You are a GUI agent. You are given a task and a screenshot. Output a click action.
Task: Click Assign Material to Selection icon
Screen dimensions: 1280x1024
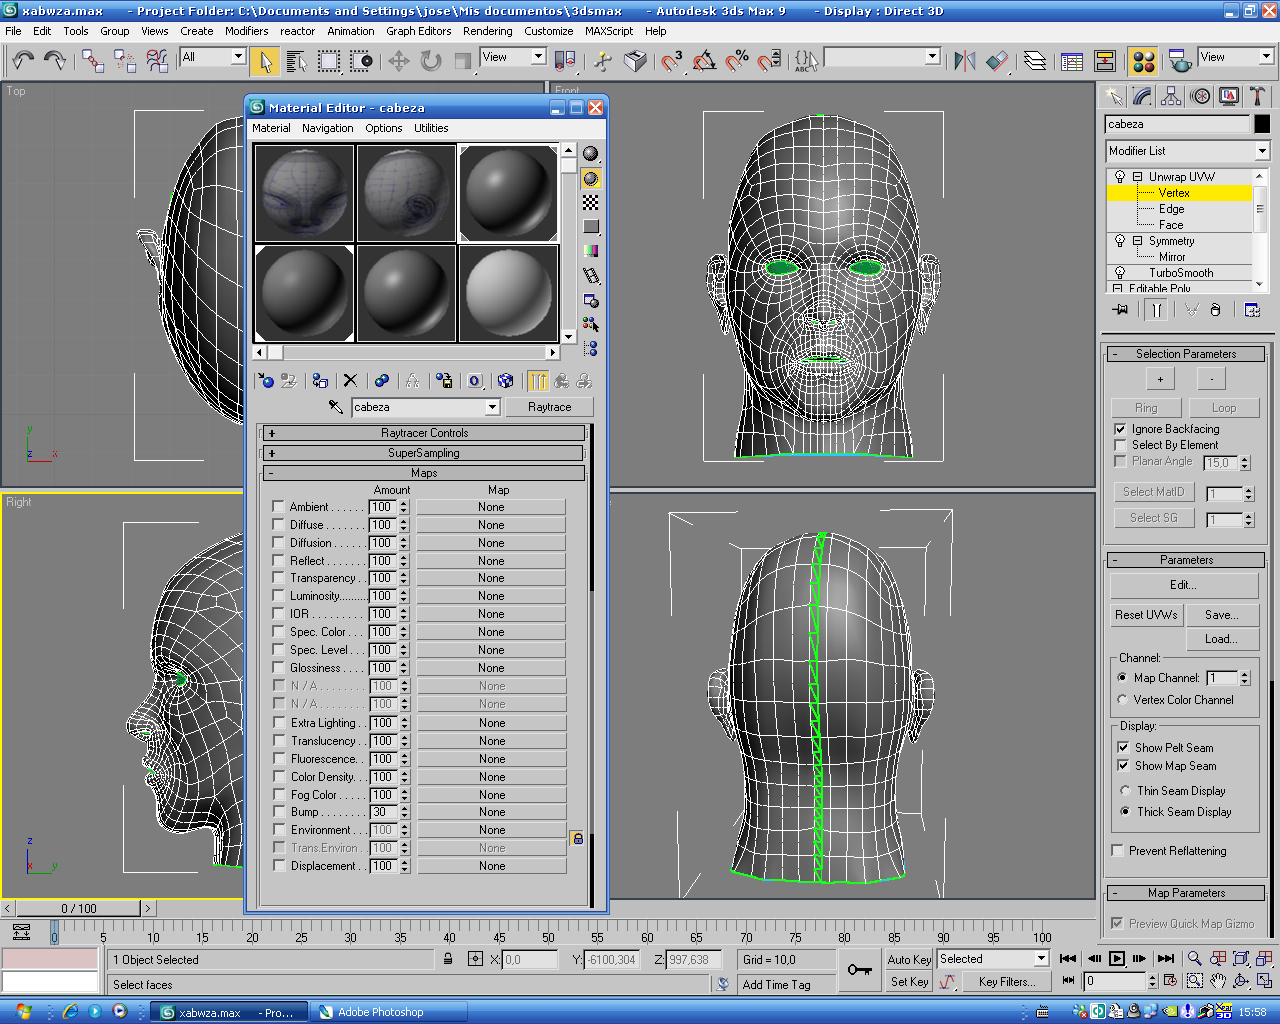[x=320, y=381]
